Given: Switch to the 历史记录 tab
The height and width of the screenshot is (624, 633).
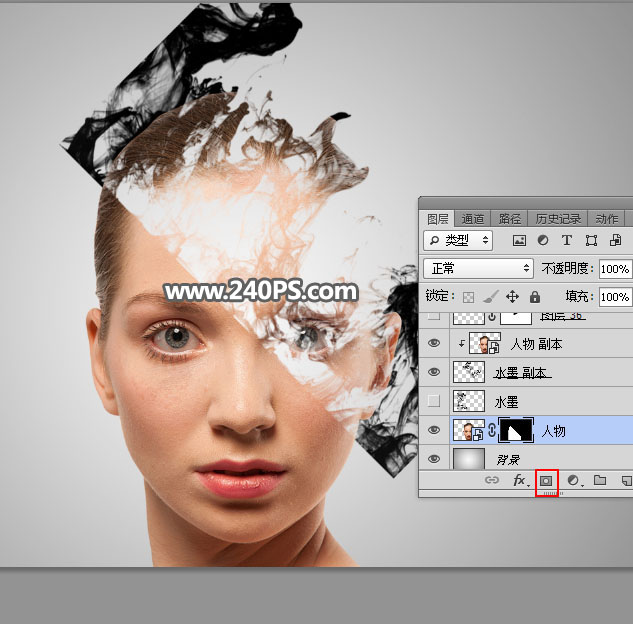Looking at the screenshot, I should (x=557, y=219).
